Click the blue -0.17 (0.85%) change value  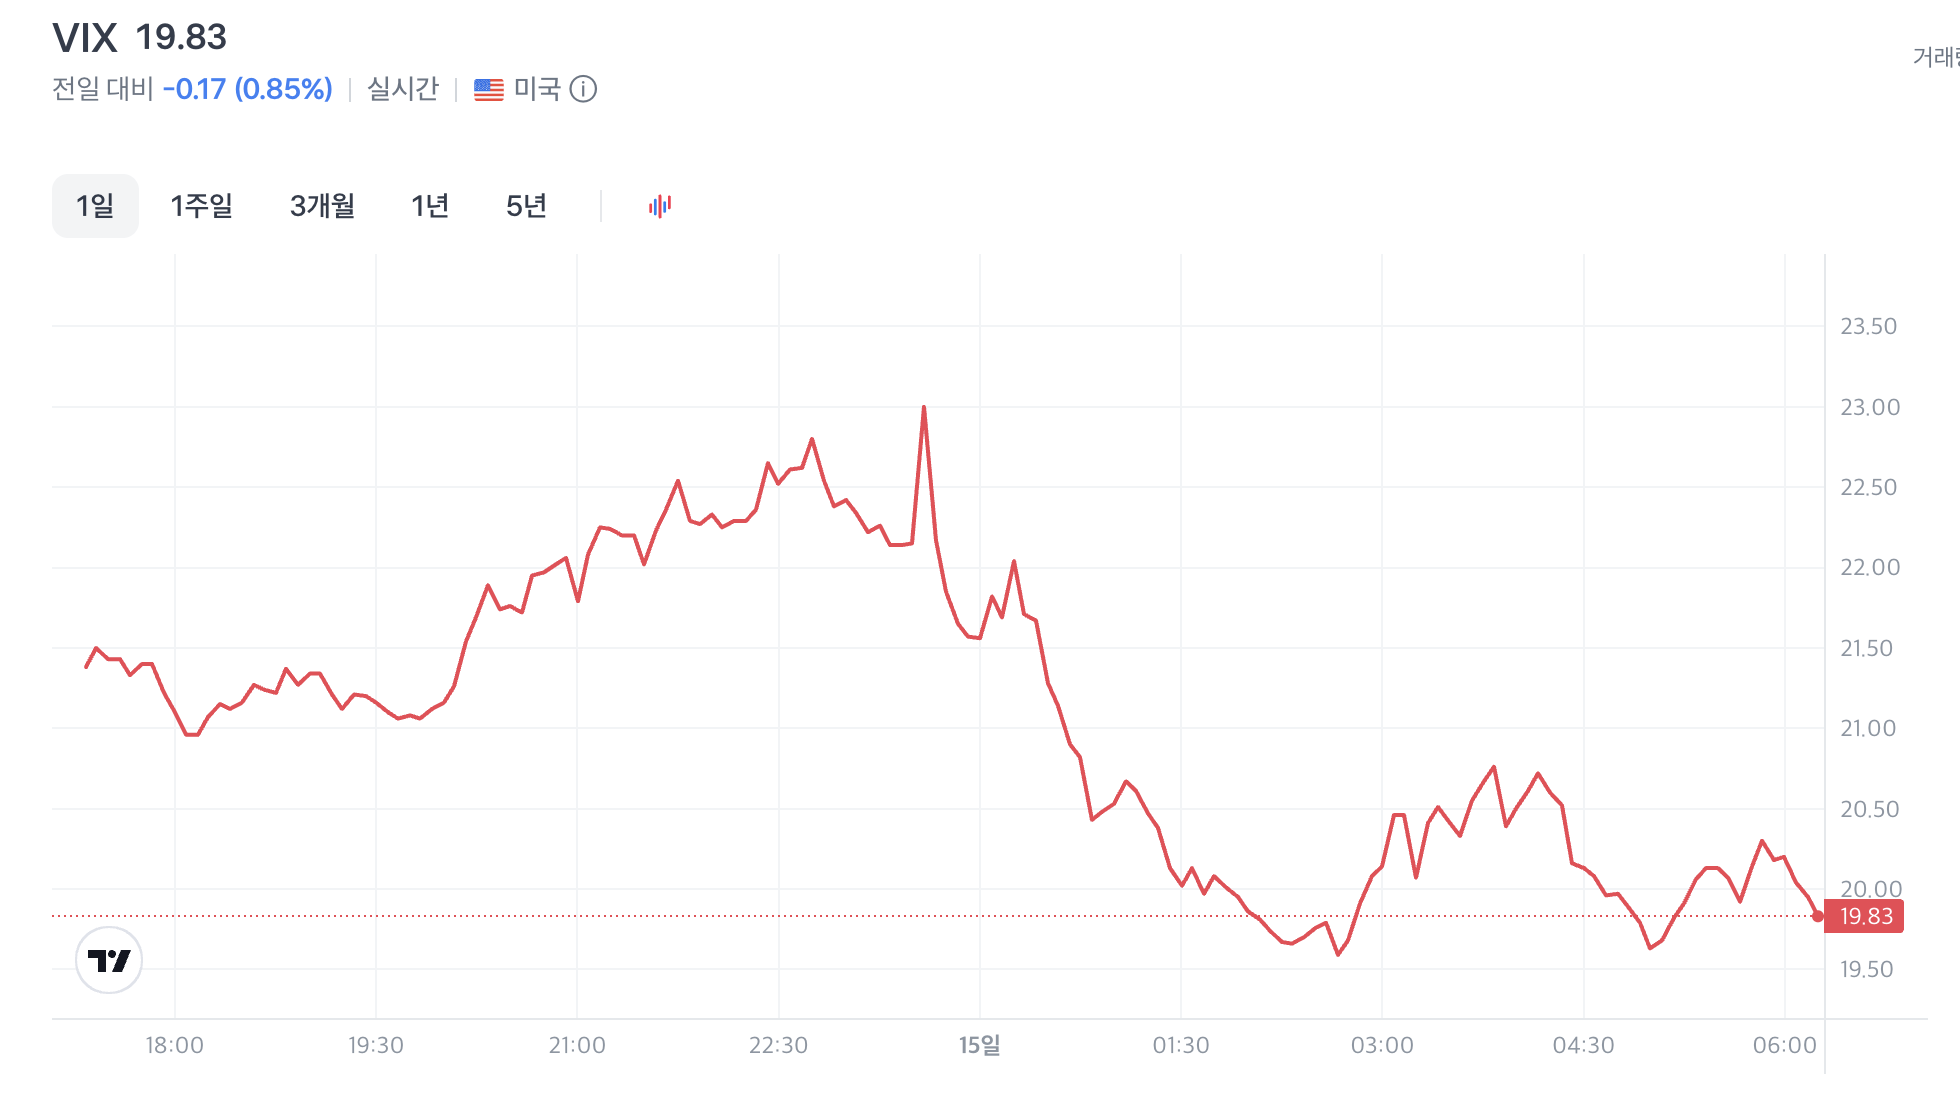pyautogui.click(x=247, y=90)
